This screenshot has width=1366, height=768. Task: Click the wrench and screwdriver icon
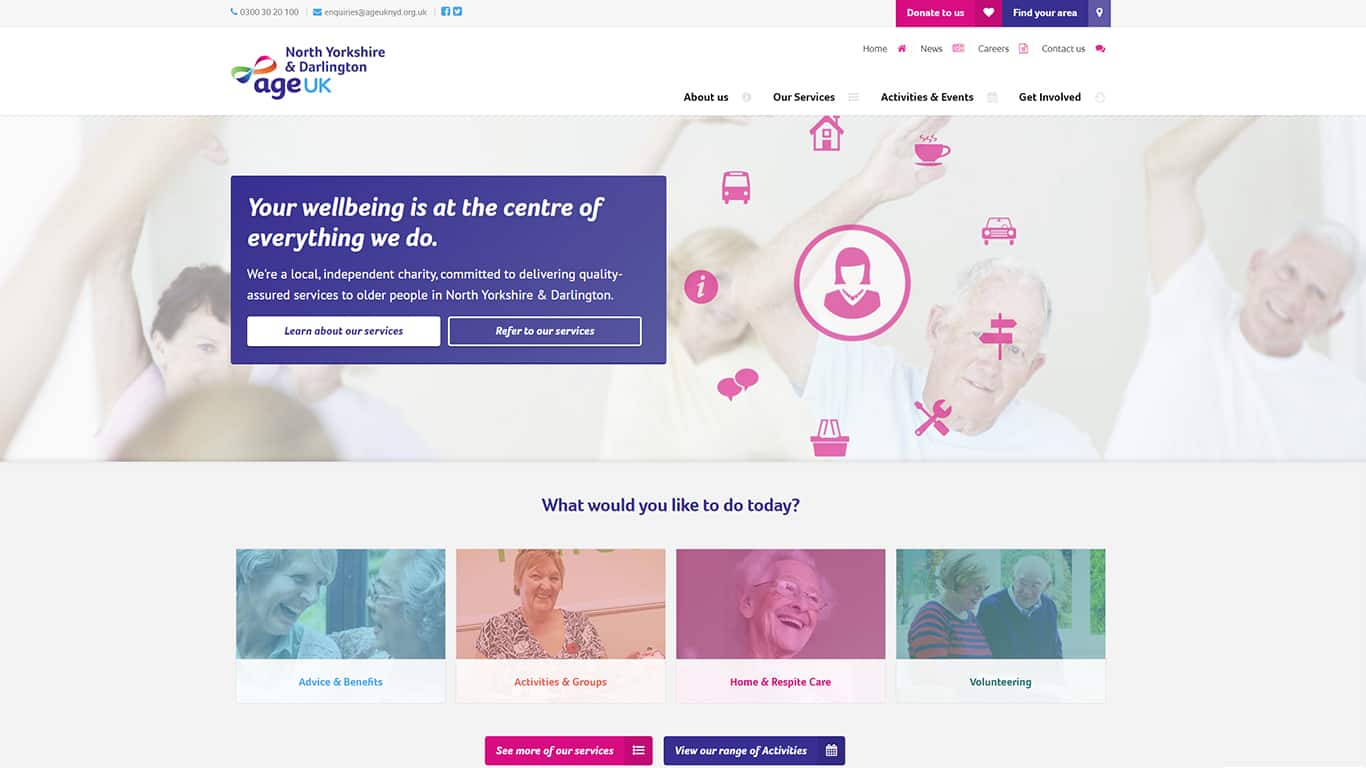click(932, 417)
